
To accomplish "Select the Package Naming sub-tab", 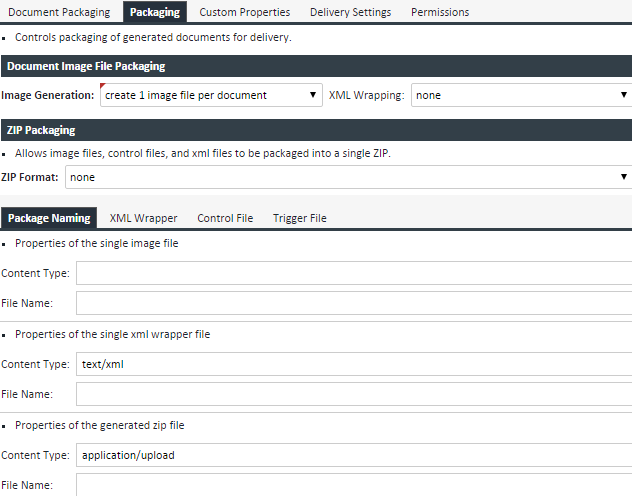I will click(48, 218).
